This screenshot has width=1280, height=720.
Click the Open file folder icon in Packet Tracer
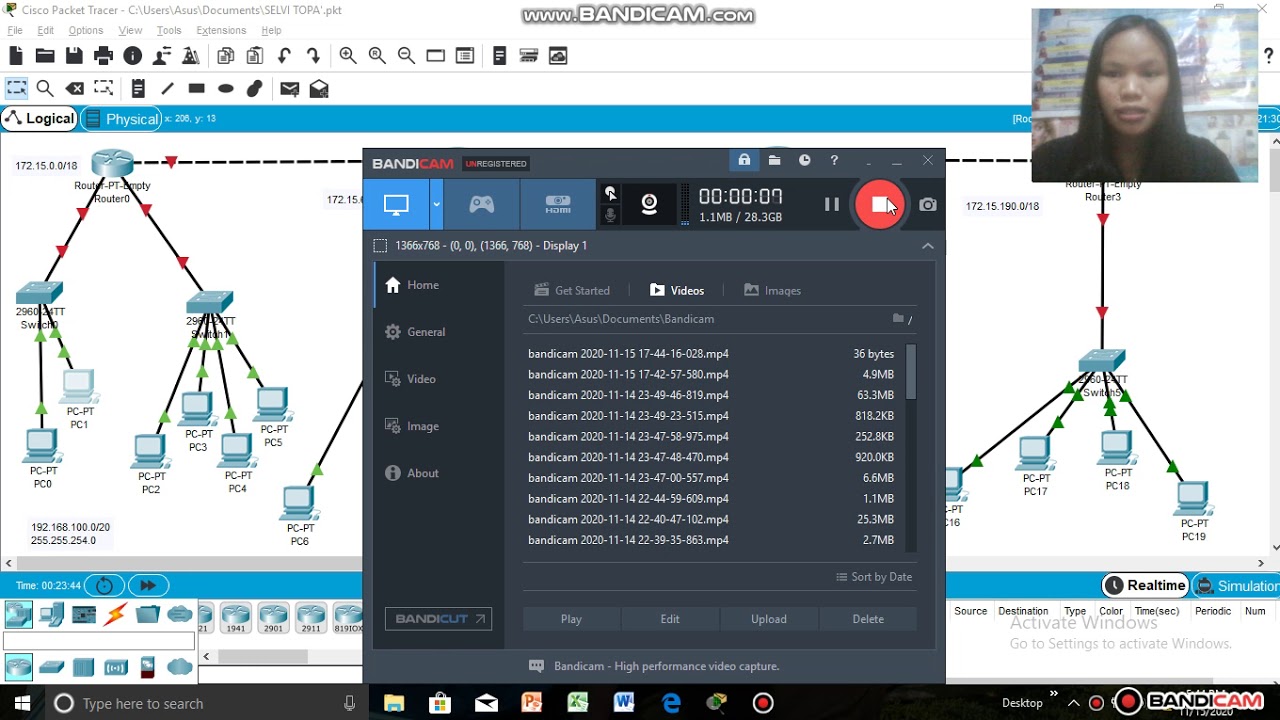tap(45, 56)
